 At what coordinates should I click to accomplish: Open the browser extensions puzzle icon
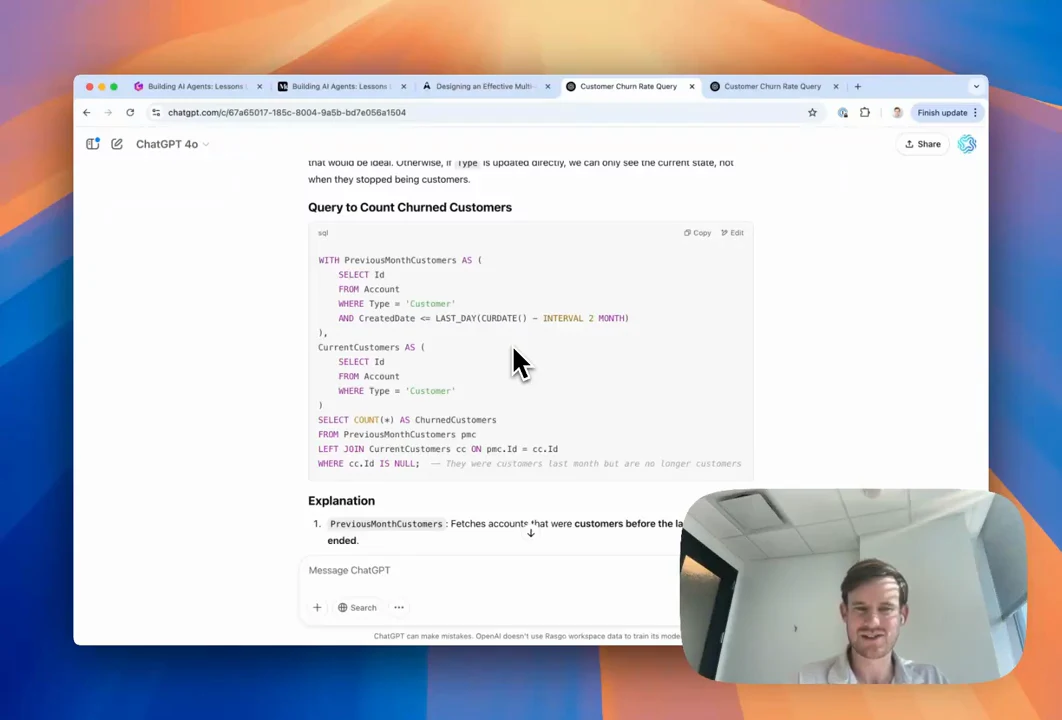(x=865, y=112)
